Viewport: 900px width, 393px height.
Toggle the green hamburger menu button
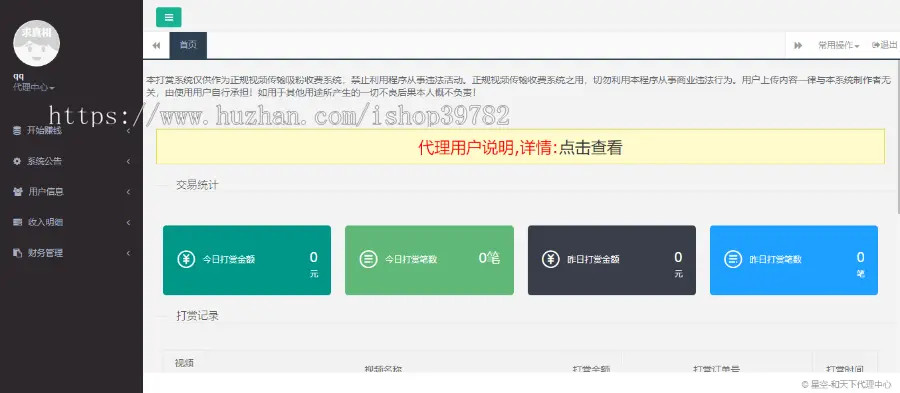[x=169, y=17]
